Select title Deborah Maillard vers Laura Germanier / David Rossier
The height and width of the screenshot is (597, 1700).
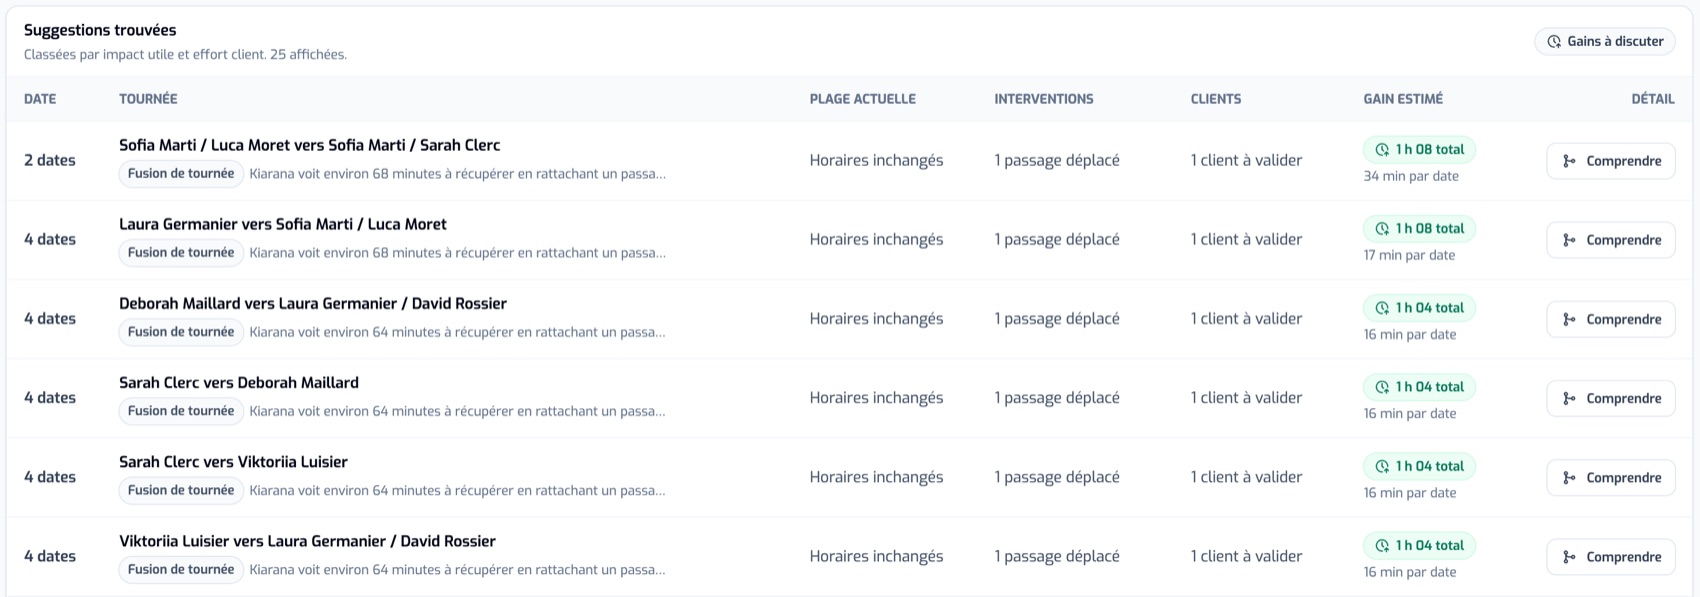point(313,303)
